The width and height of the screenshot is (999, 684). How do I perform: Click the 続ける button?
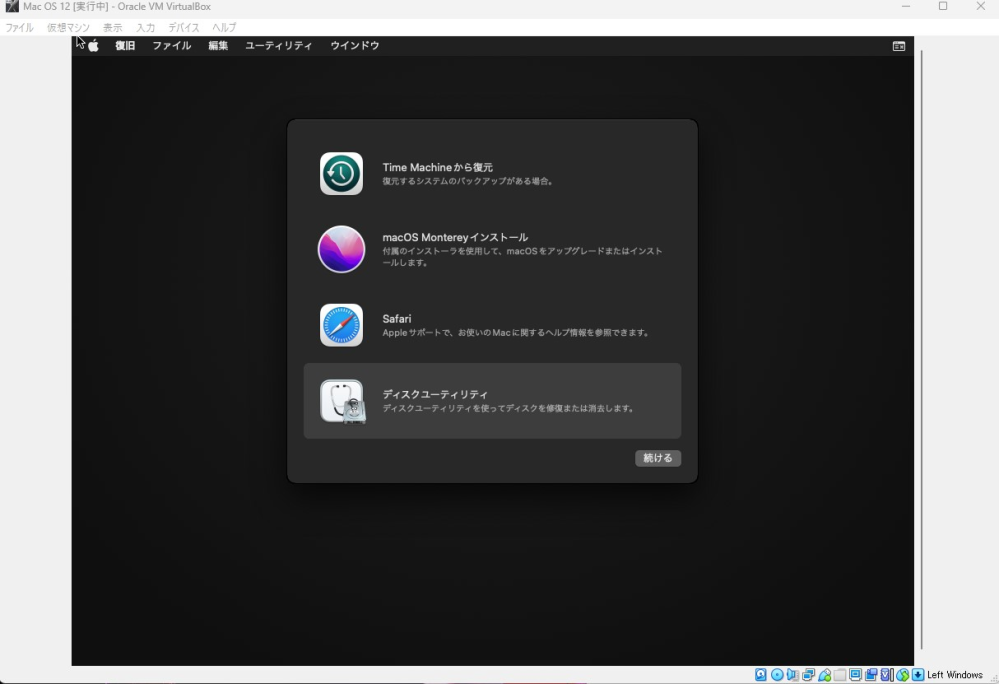[657, 458]
